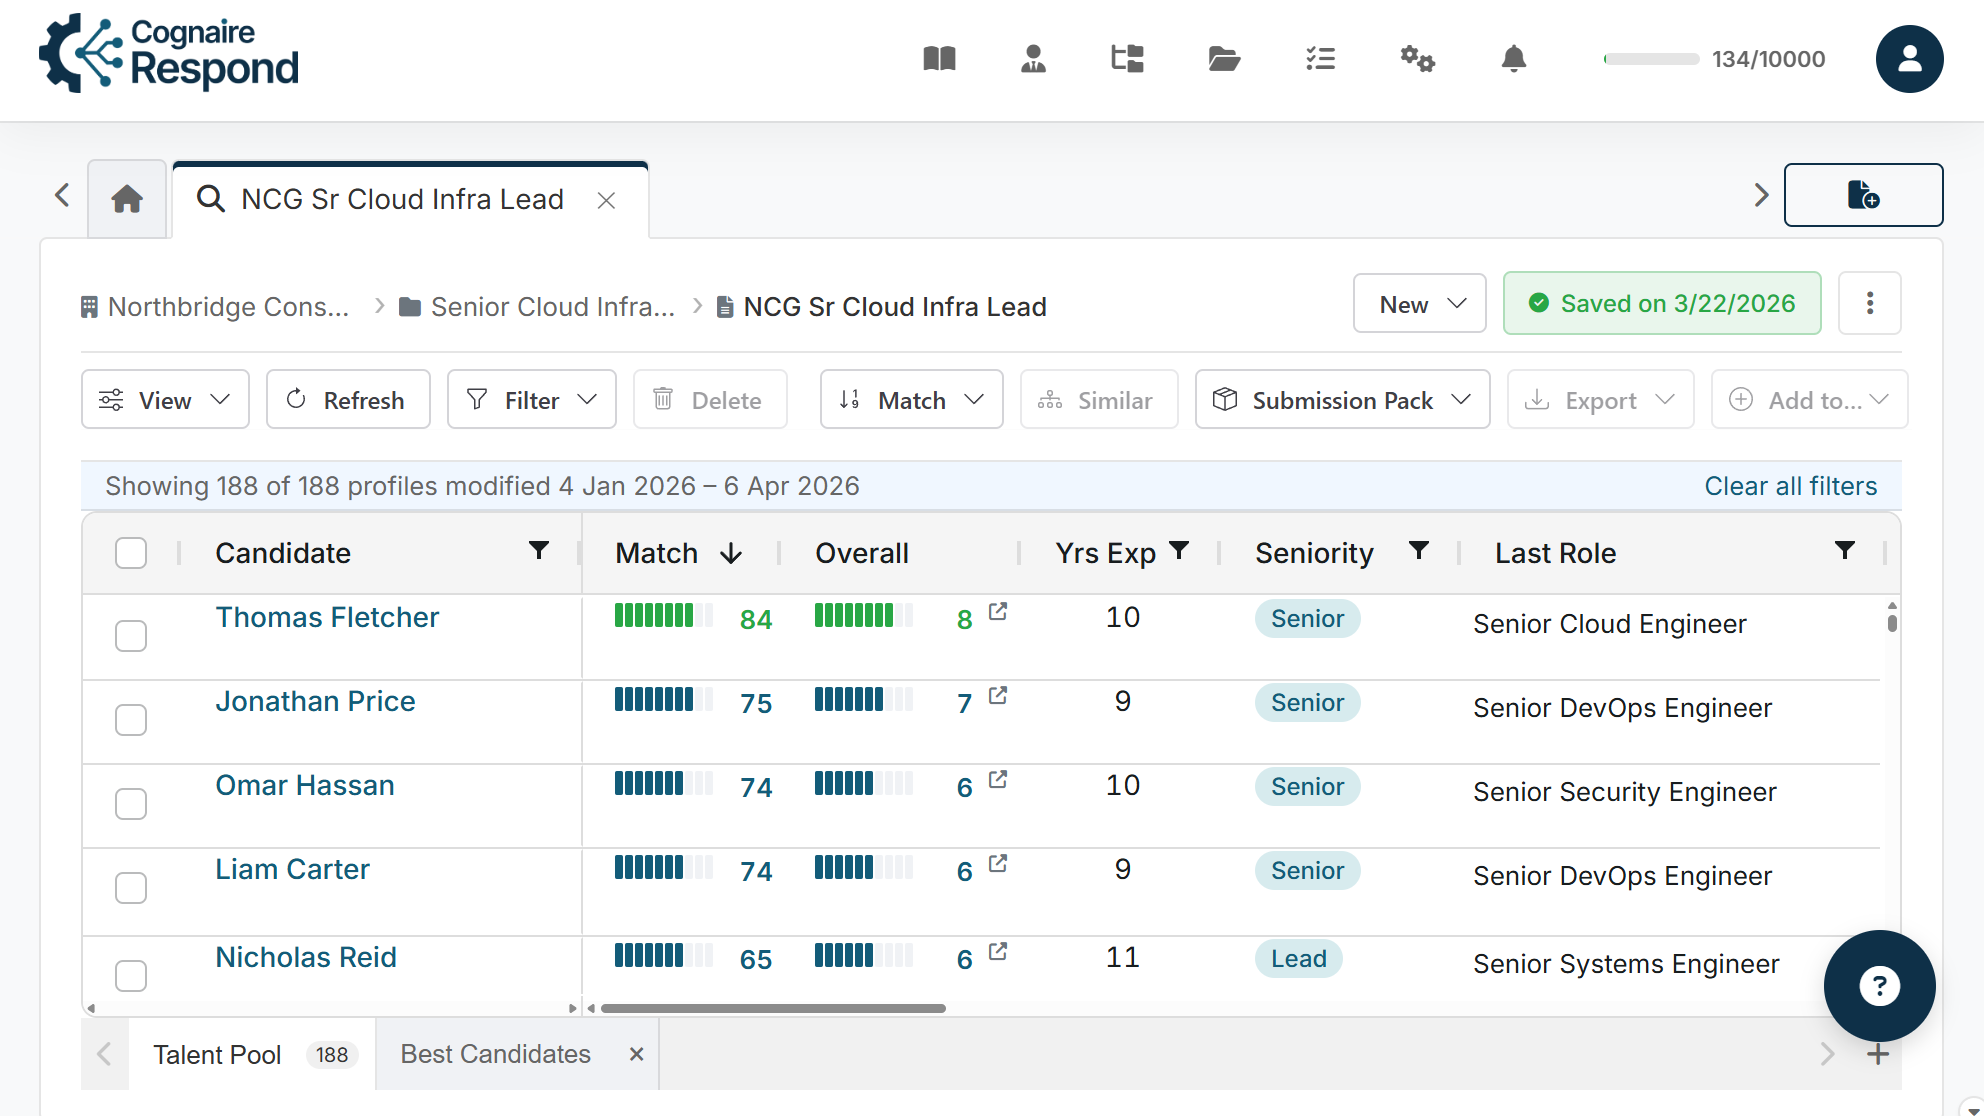The height and width of the screenshot is (1116, 1984).
Task: Check Omar Hassan's row checkbox
Action: coord(131,803)
